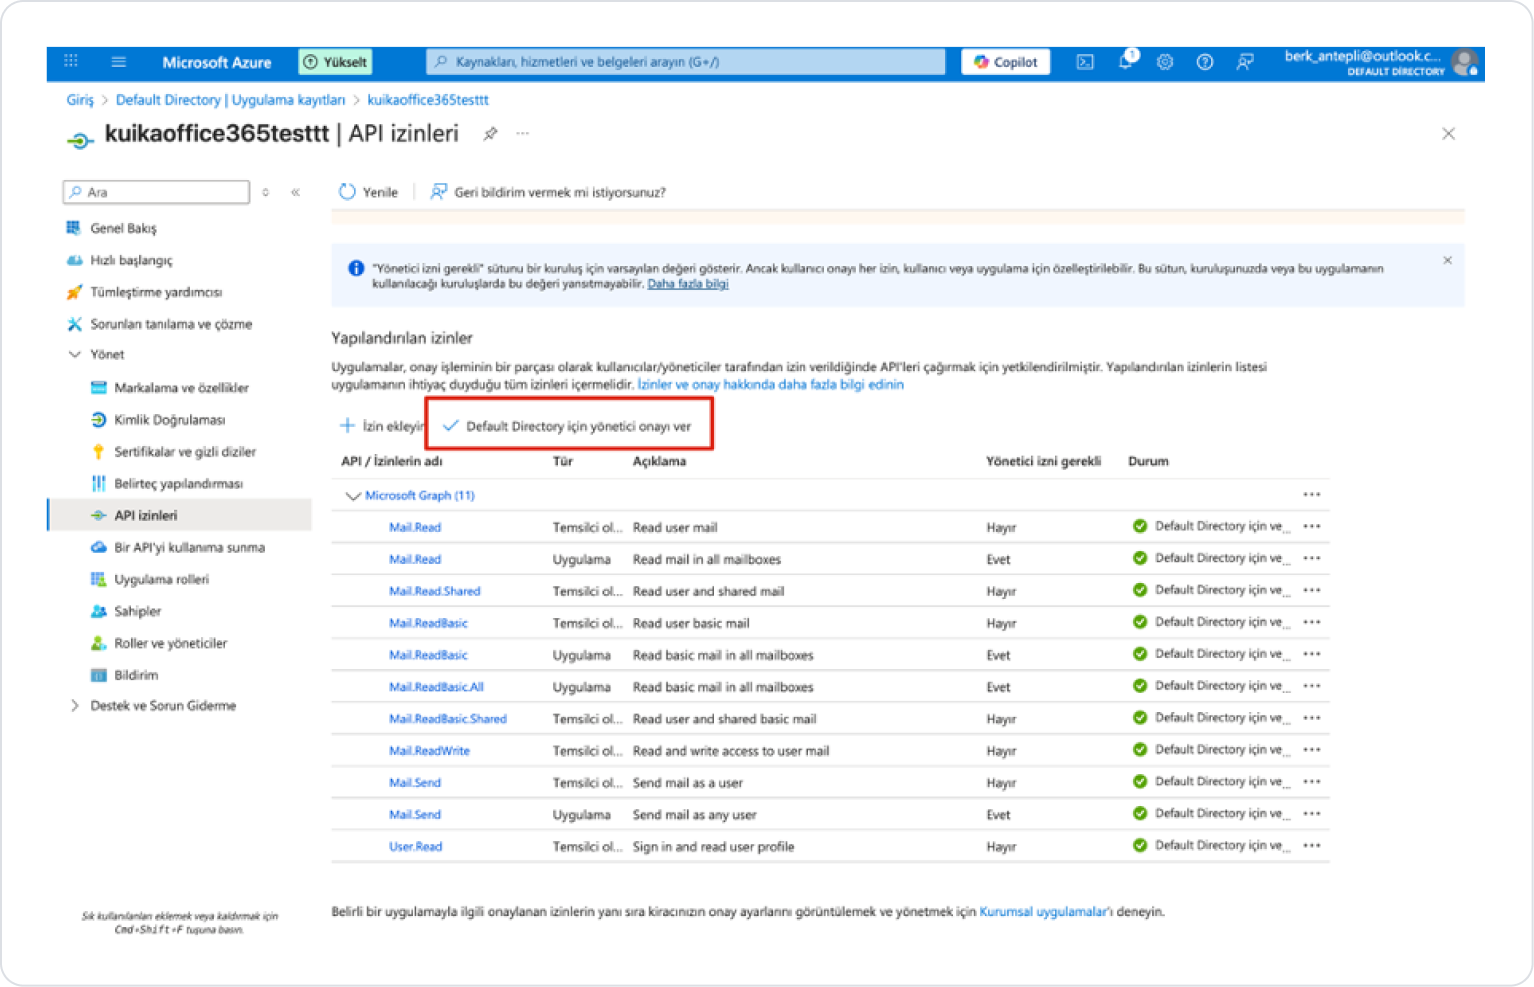Screen dimensions: 1534x987
Task: Click the Microsoft Azure home title
Action: point(216,62)
